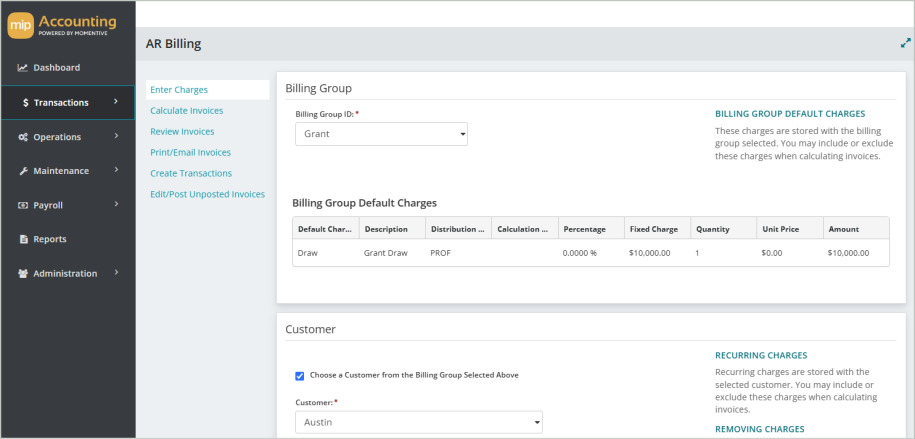Open the Billing Group ID dropdown

tap(381, 134)
